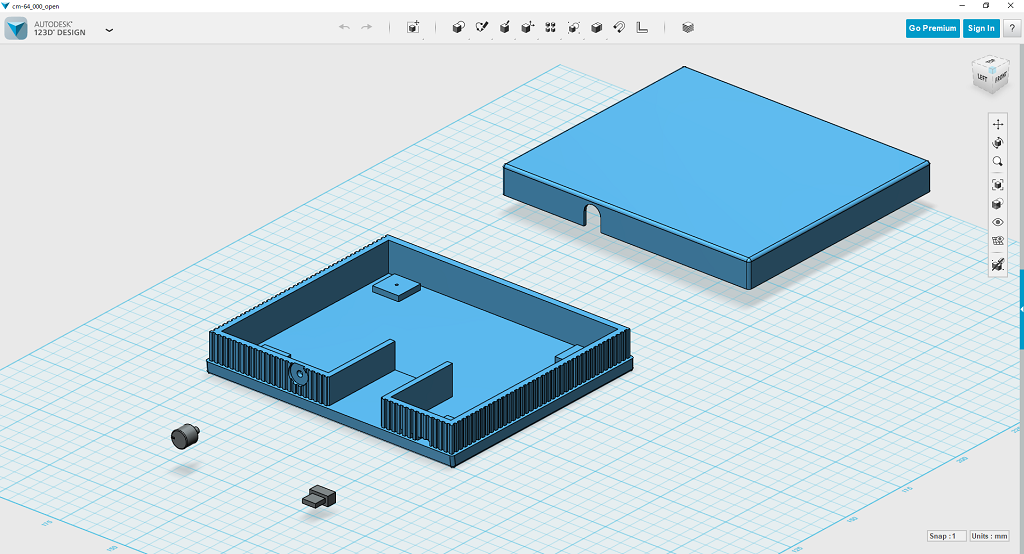Click the Fit to view icon
Image resolution: width=1024 pixels, height=554 pixels.
coord(997,185)
